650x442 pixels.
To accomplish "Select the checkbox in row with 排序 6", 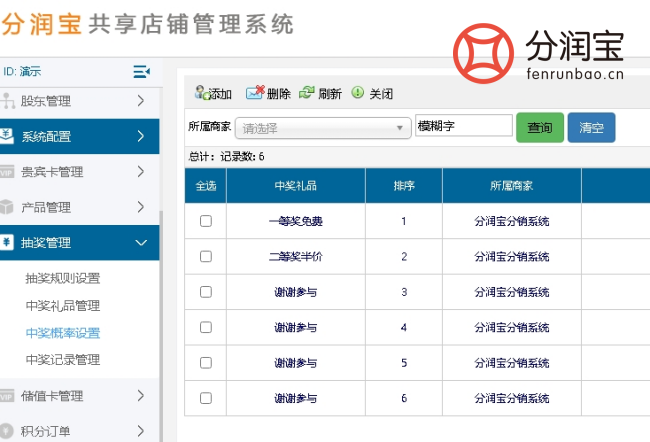I will pyautogui.click(x=206, y=398).
